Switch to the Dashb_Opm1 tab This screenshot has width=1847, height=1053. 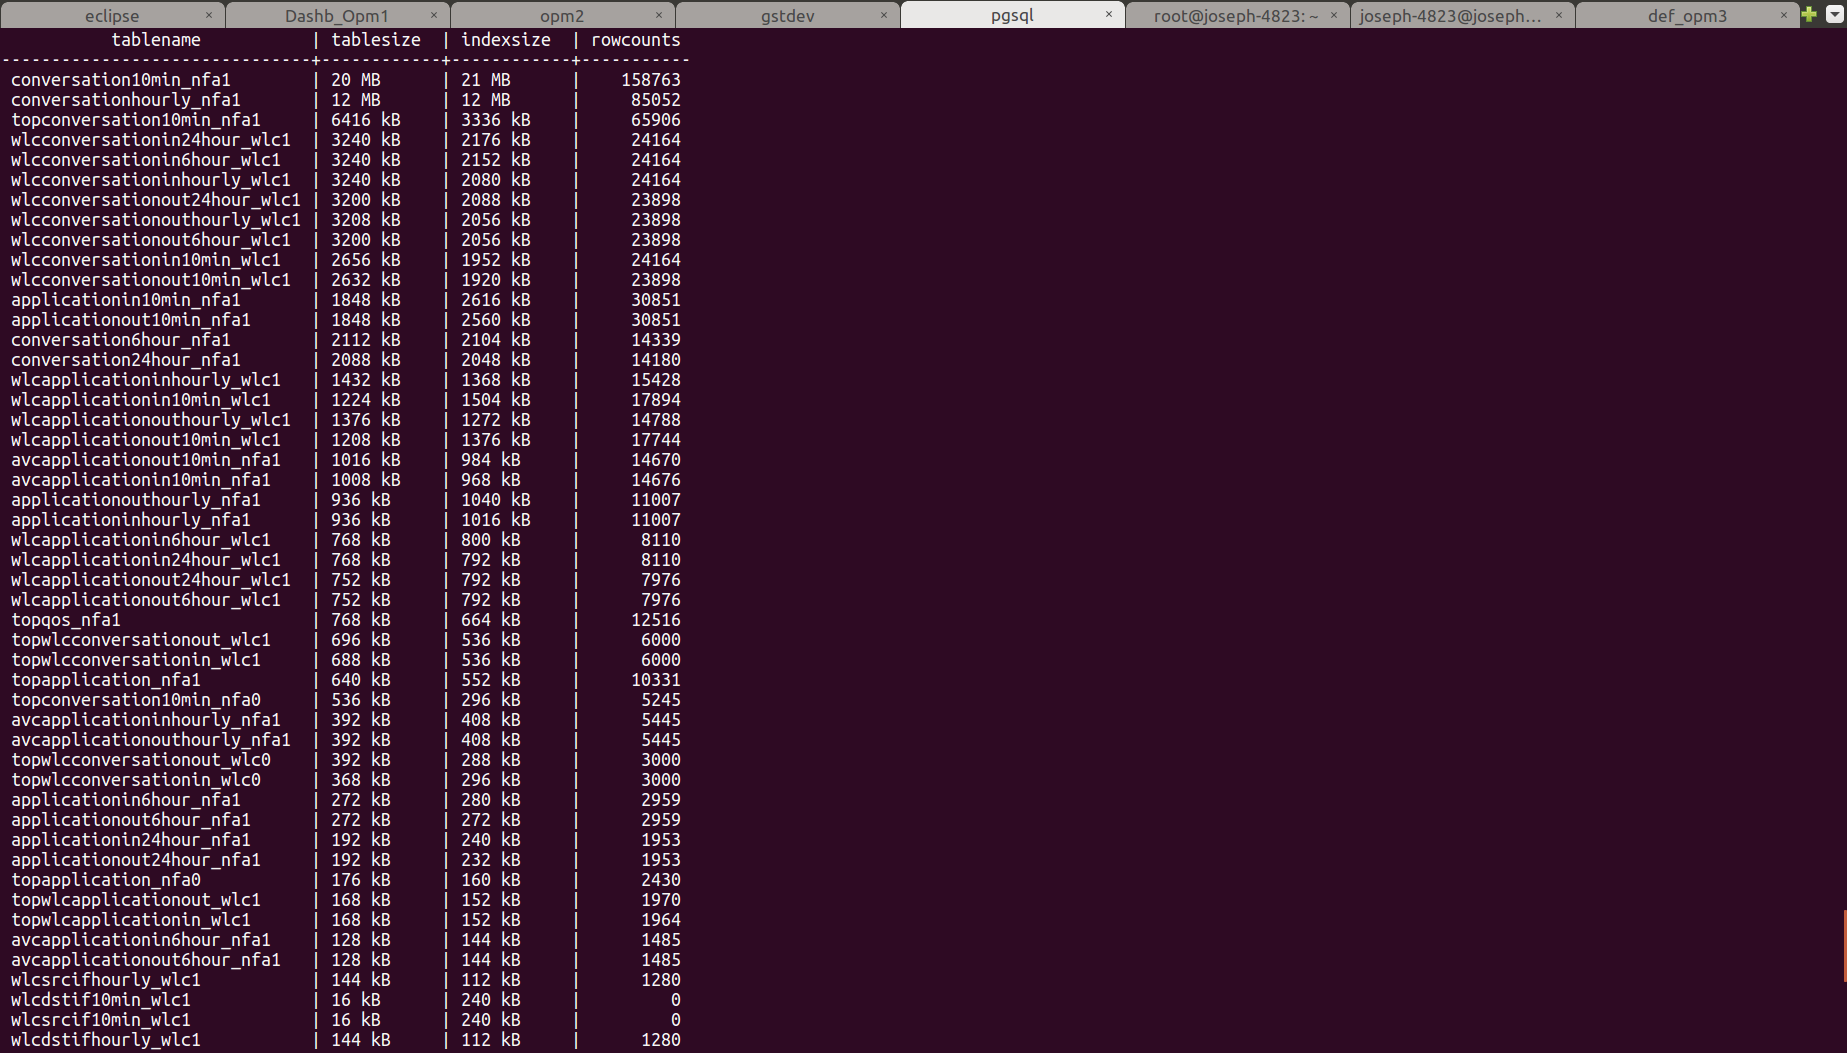click(337, 15)
